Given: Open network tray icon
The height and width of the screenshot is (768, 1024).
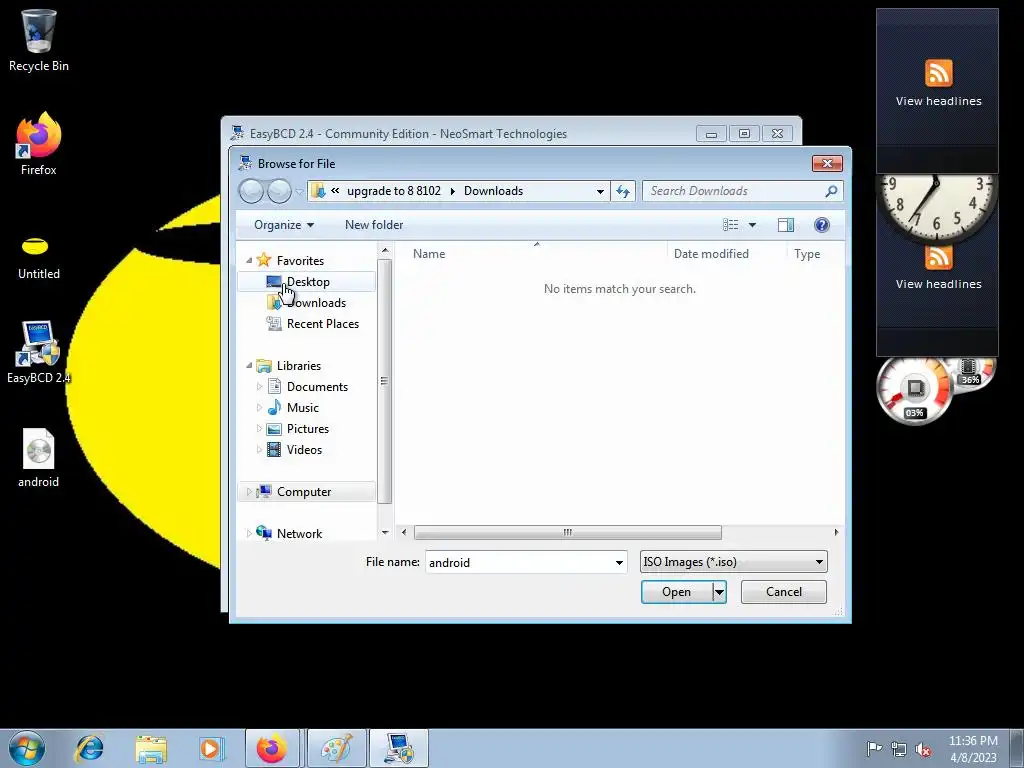Looking at the screenshot, I should pyautogui.click(x=899, y=749).
